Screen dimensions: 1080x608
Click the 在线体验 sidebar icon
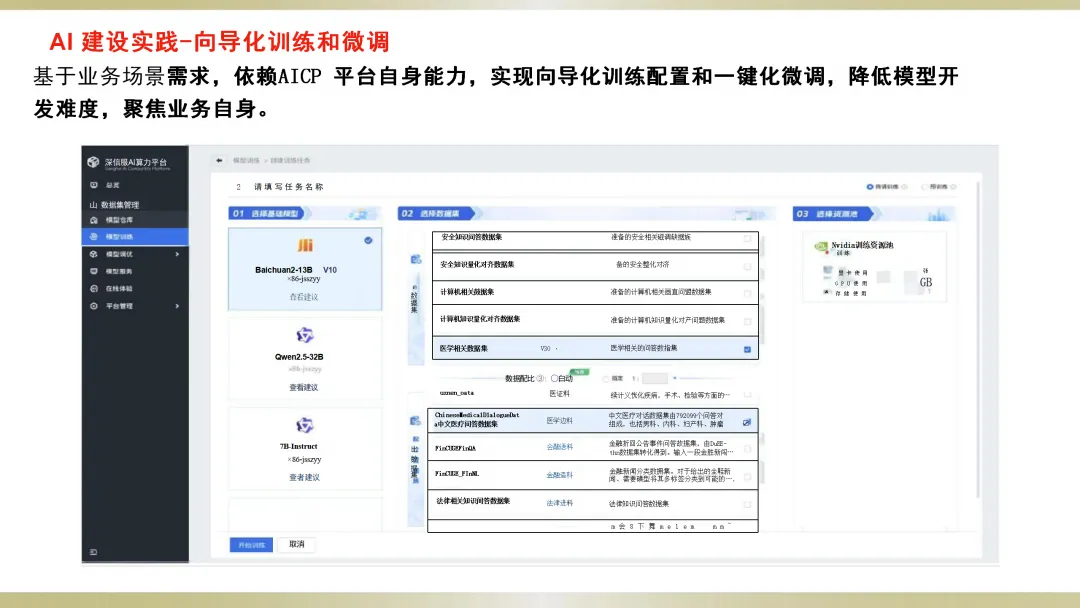pos(94,289)
